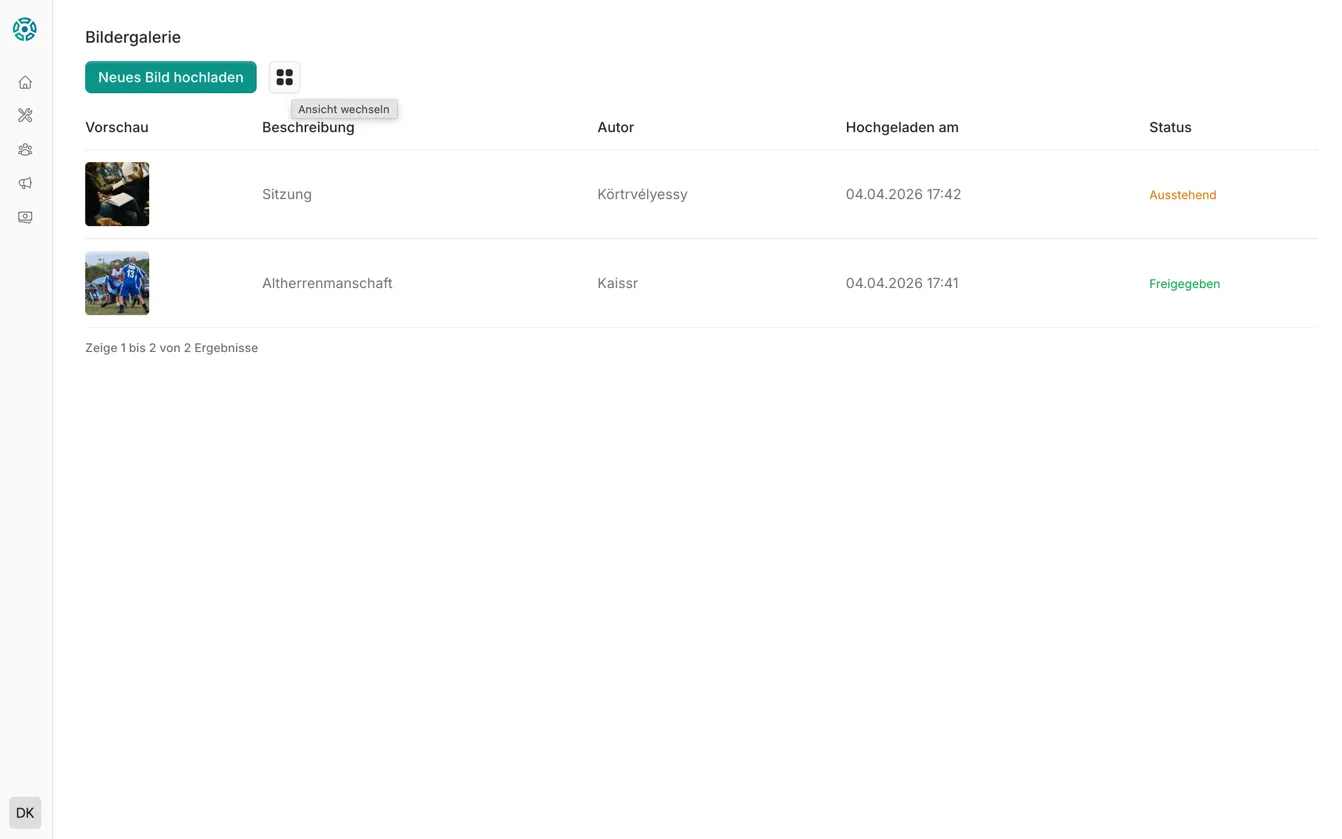1342x839 pixels.
Task: Open the money banknote sidebar icon
Action: click(25, 217)
